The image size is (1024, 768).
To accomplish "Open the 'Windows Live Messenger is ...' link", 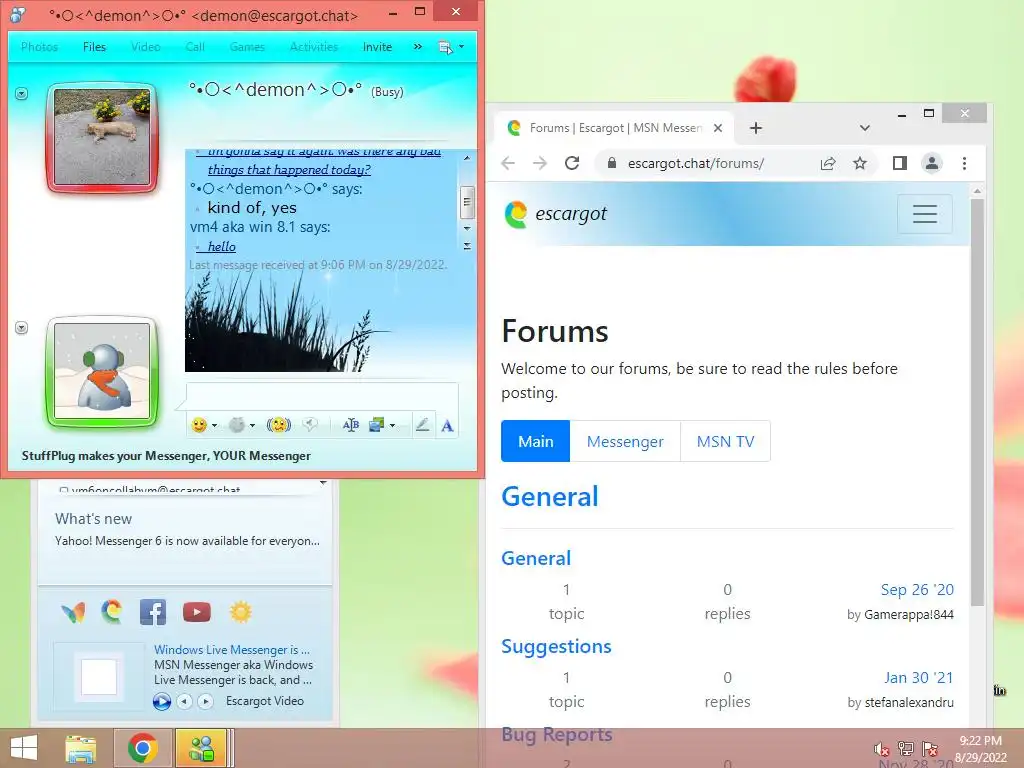I will [232, 650].
